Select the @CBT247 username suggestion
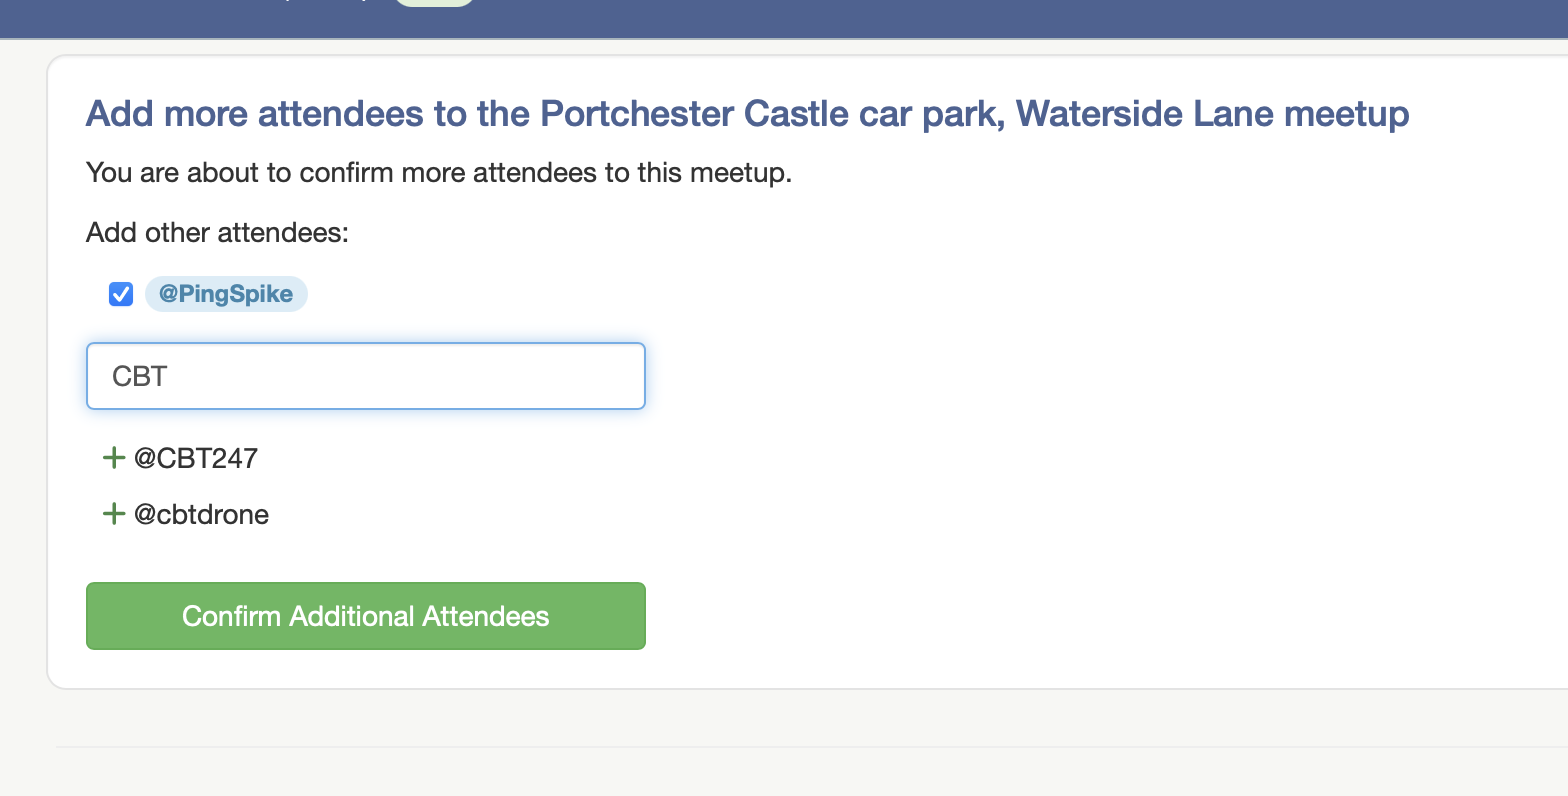The image size is (1568, 796). click(x=196, y=458)
